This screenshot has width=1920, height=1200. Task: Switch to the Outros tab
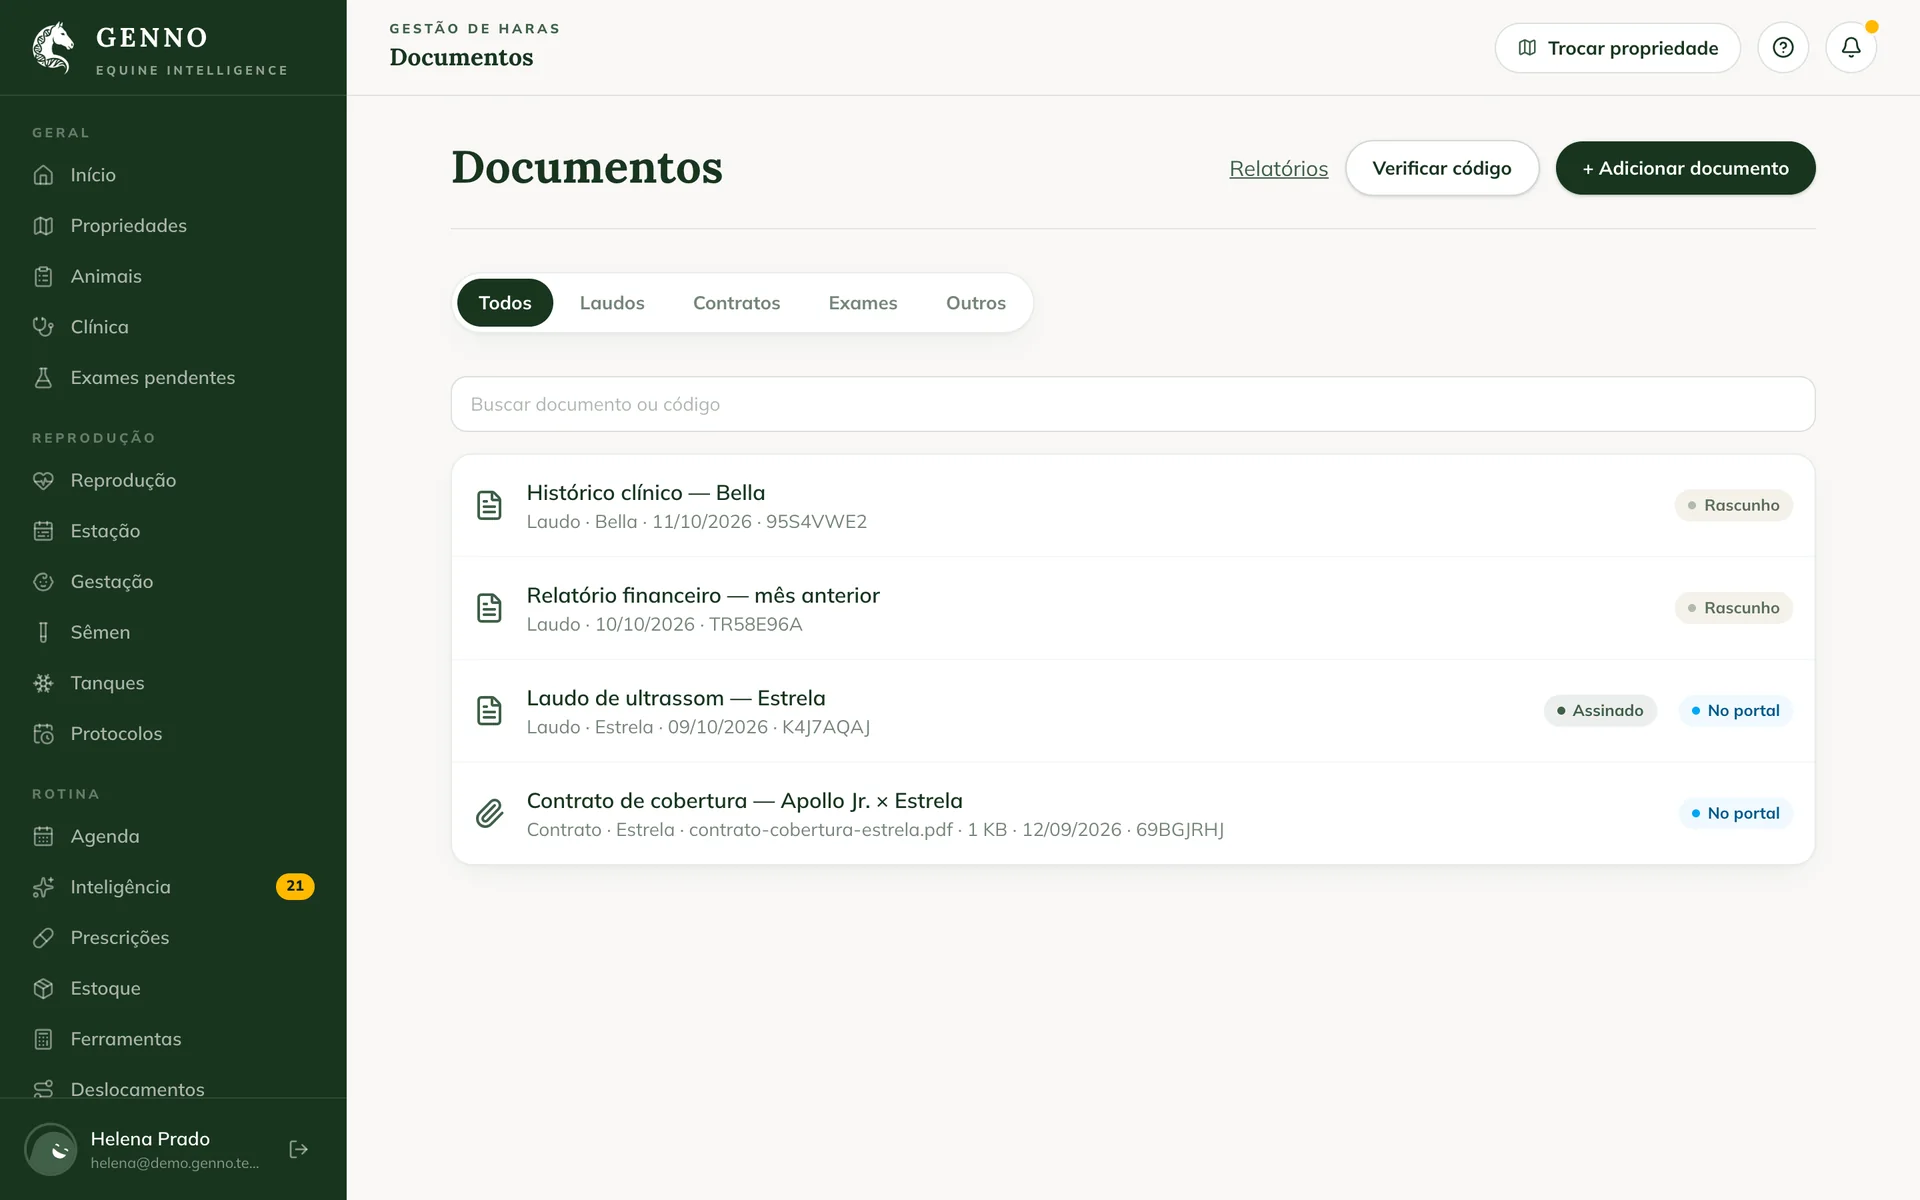976,303
